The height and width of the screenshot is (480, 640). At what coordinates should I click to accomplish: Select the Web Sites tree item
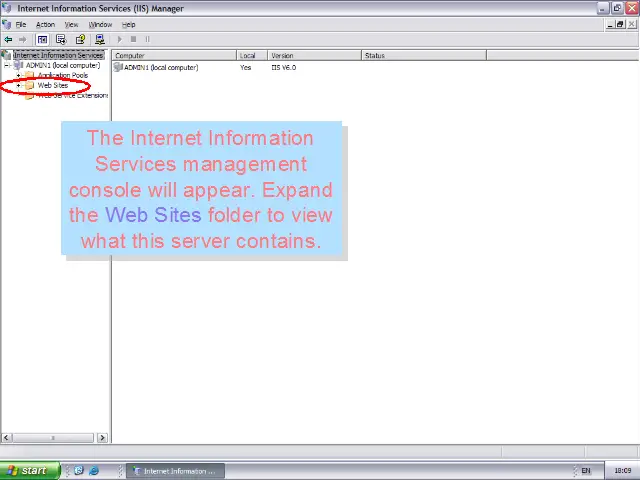(x=53, y=85)
